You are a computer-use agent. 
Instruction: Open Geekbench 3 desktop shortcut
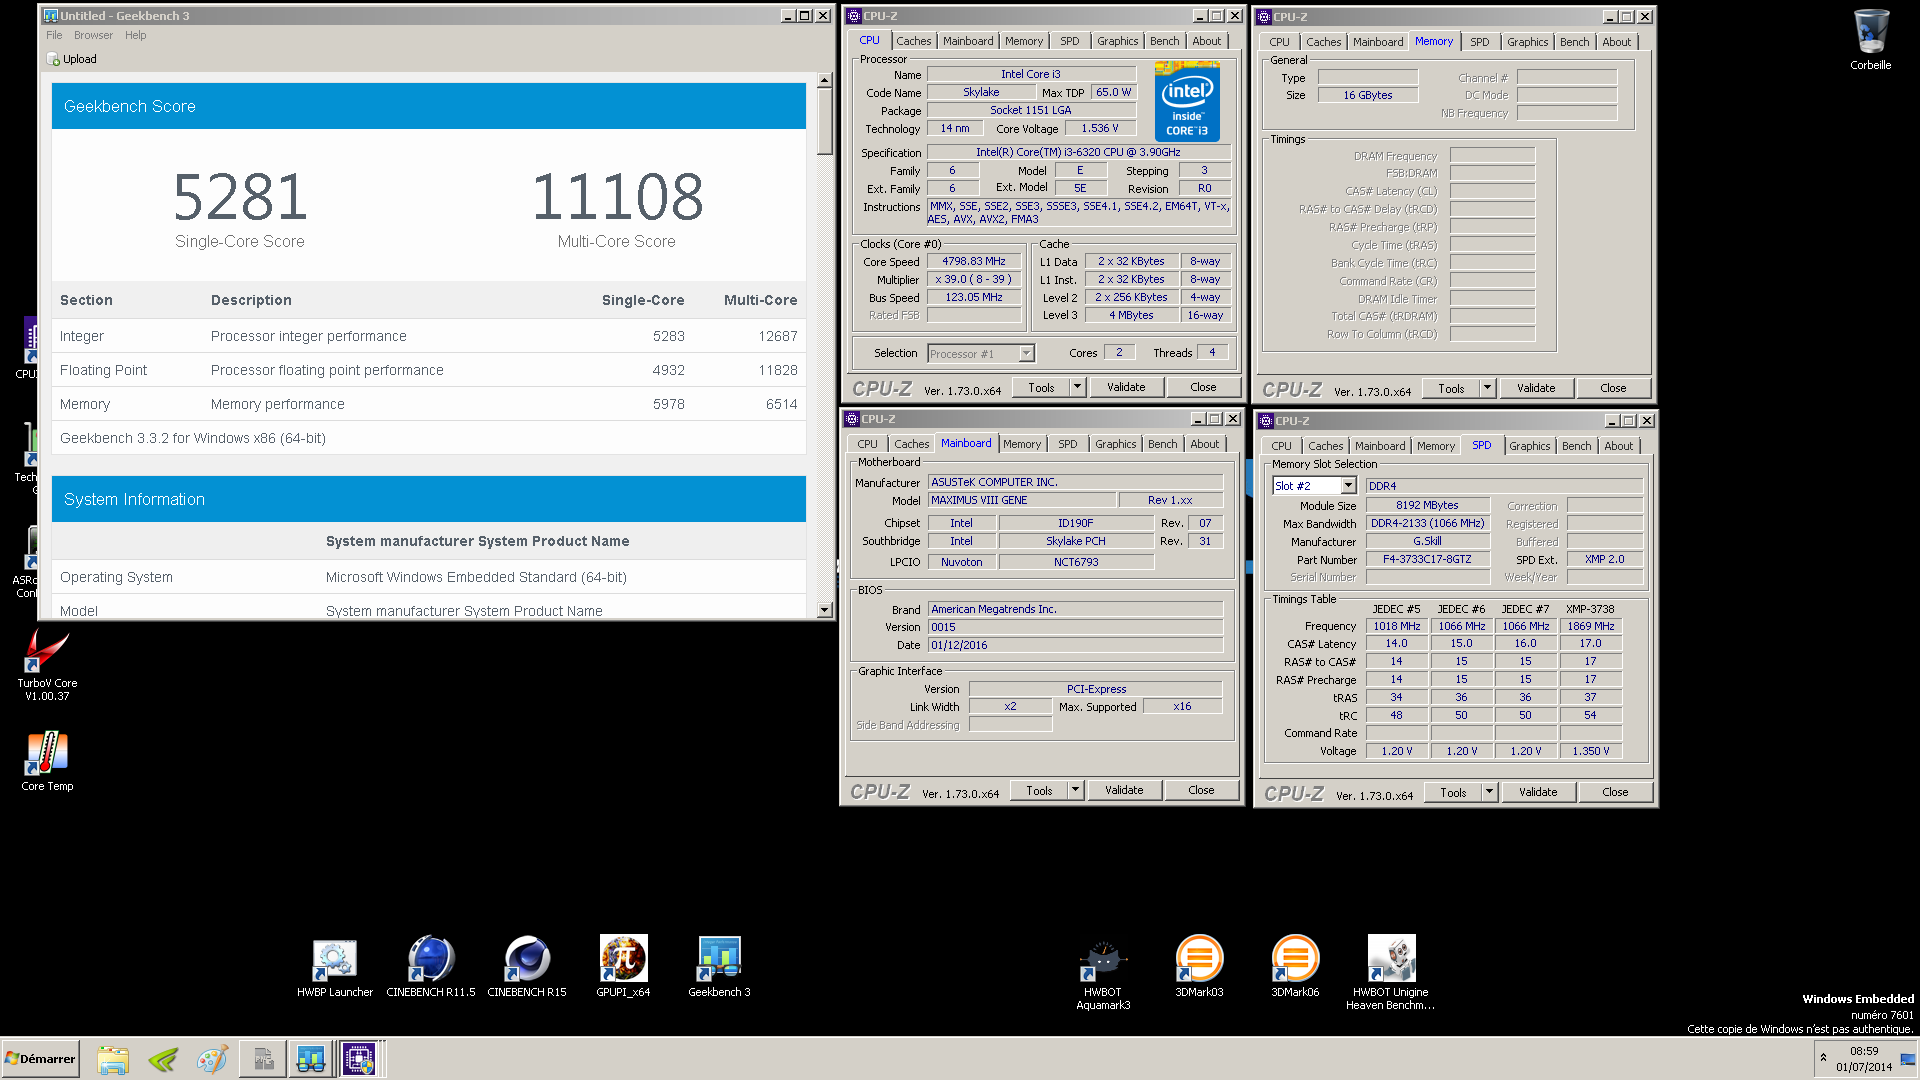(719, 966)
